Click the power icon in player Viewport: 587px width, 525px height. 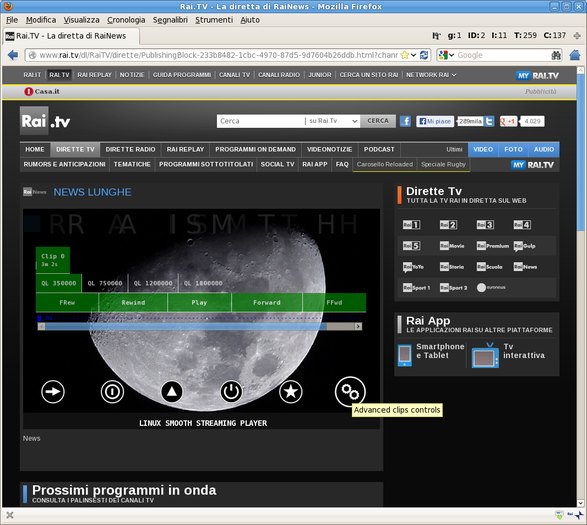231,392
